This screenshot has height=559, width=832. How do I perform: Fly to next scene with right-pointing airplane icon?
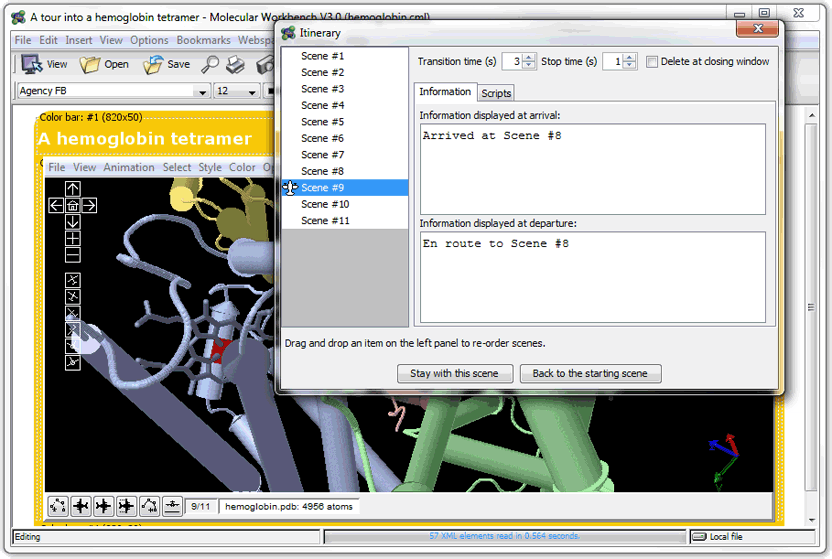103,506
